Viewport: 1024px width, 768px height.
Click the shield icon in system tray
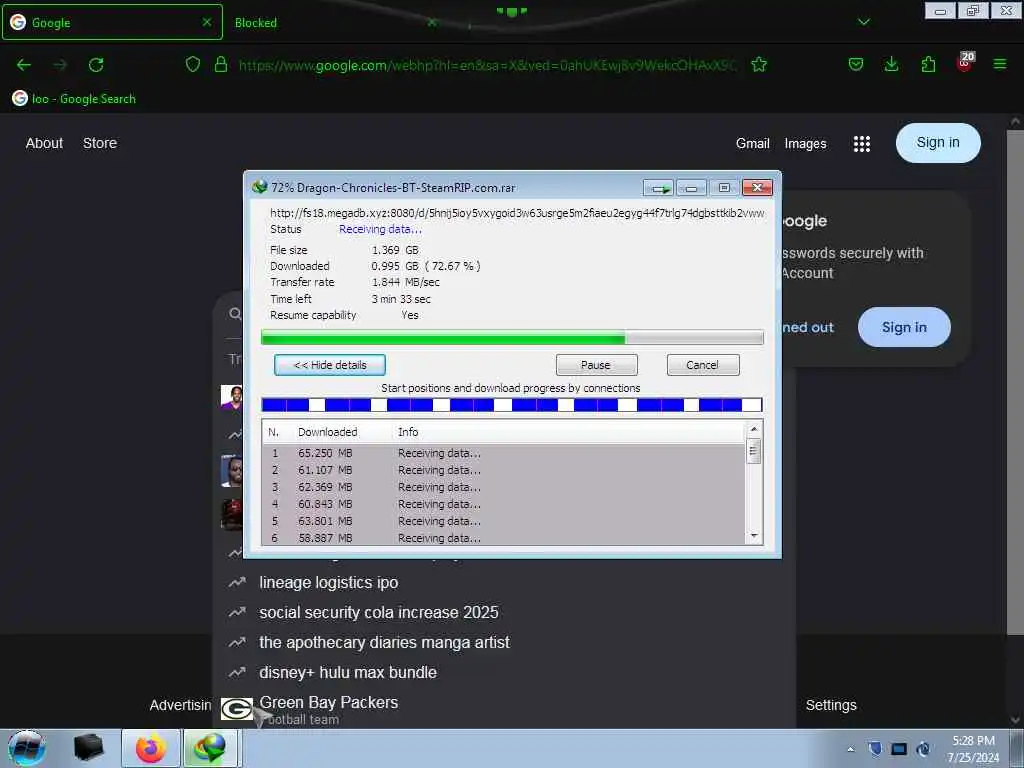(x=875, y=748)
